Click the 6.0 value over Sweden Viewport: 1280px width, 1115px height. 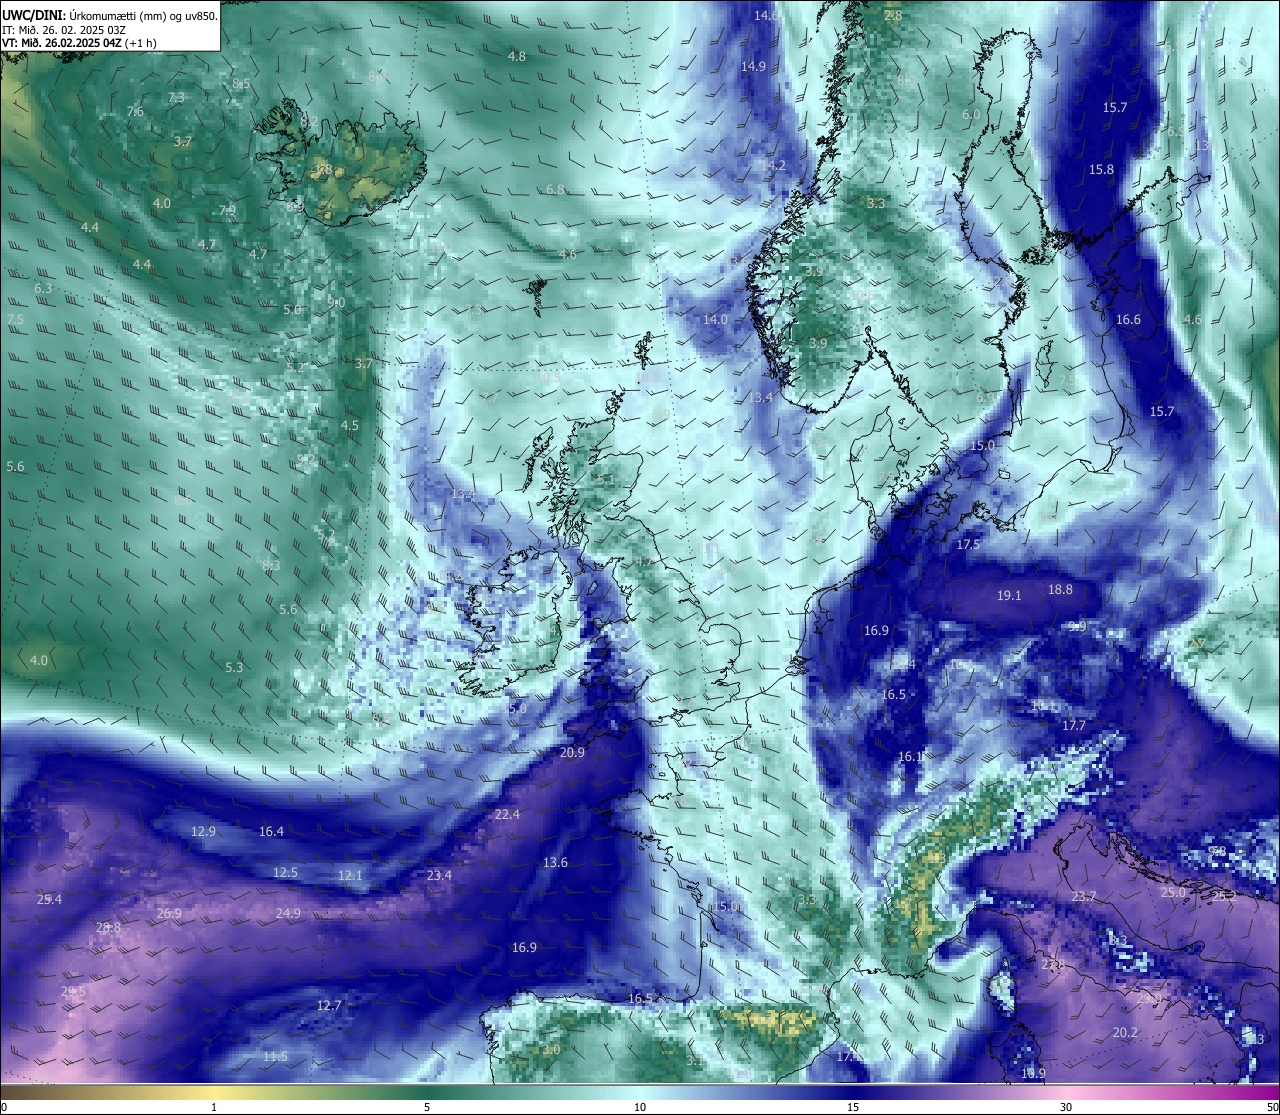[x=971, y=114]
